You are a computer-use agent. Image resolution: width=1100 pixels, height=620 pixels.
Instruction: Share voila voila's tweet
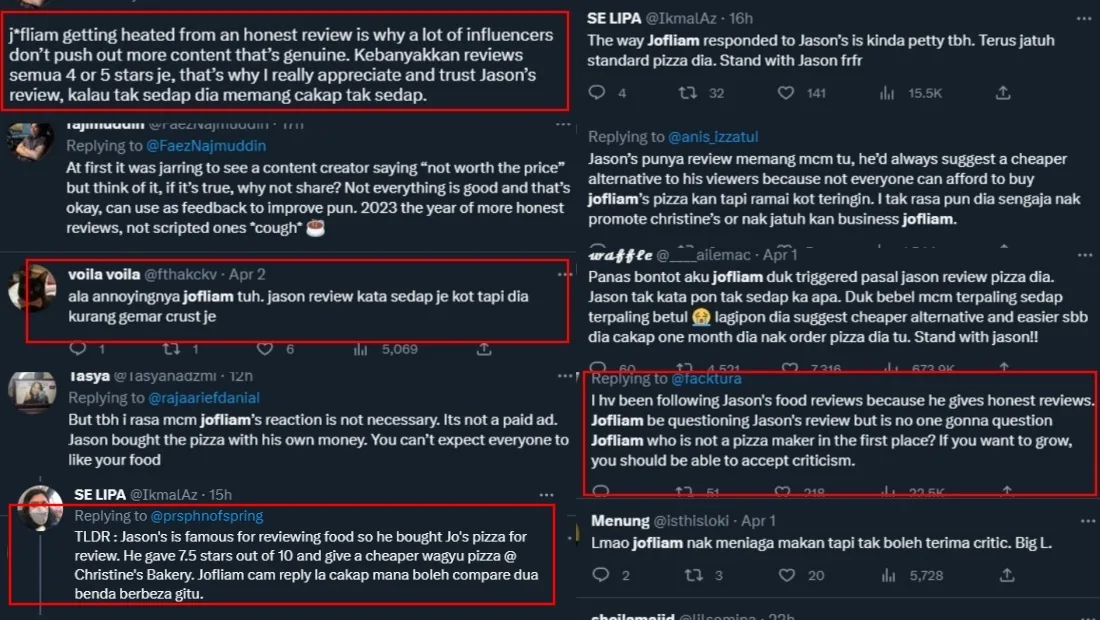click(x=484, y=349)
